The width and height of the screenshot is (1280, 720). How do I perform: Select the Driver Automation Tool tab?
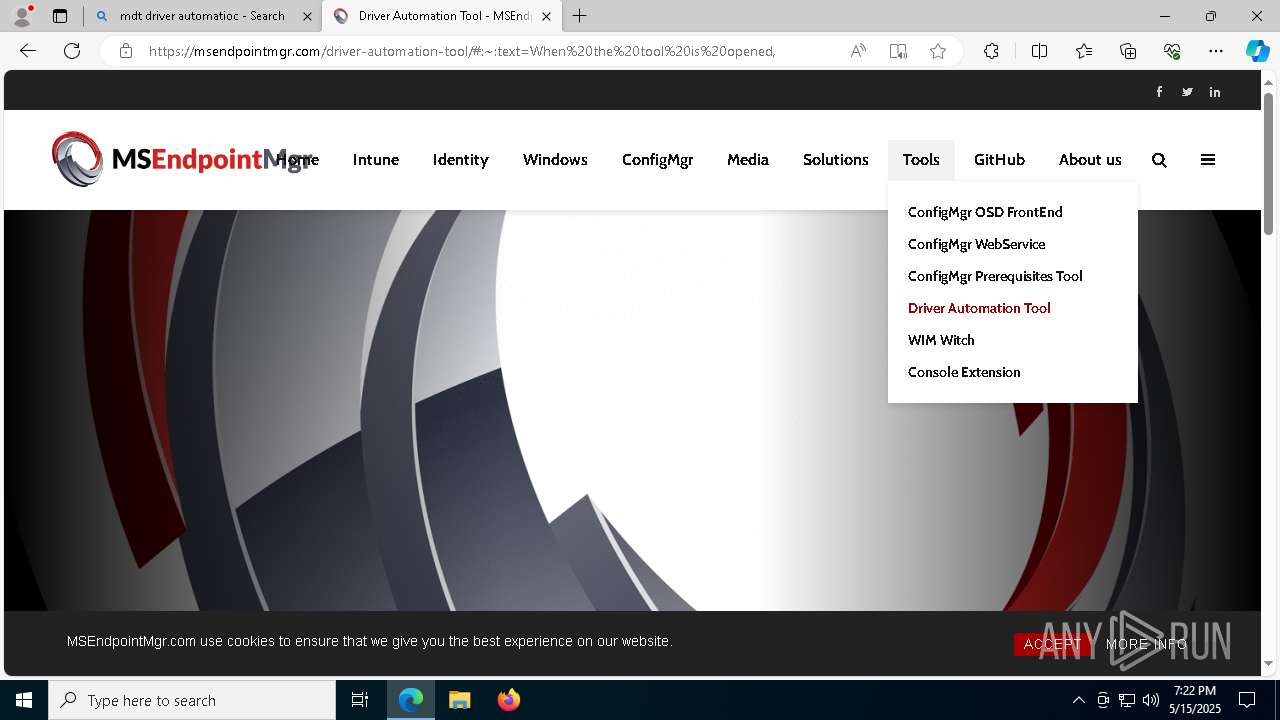[443, 16]
